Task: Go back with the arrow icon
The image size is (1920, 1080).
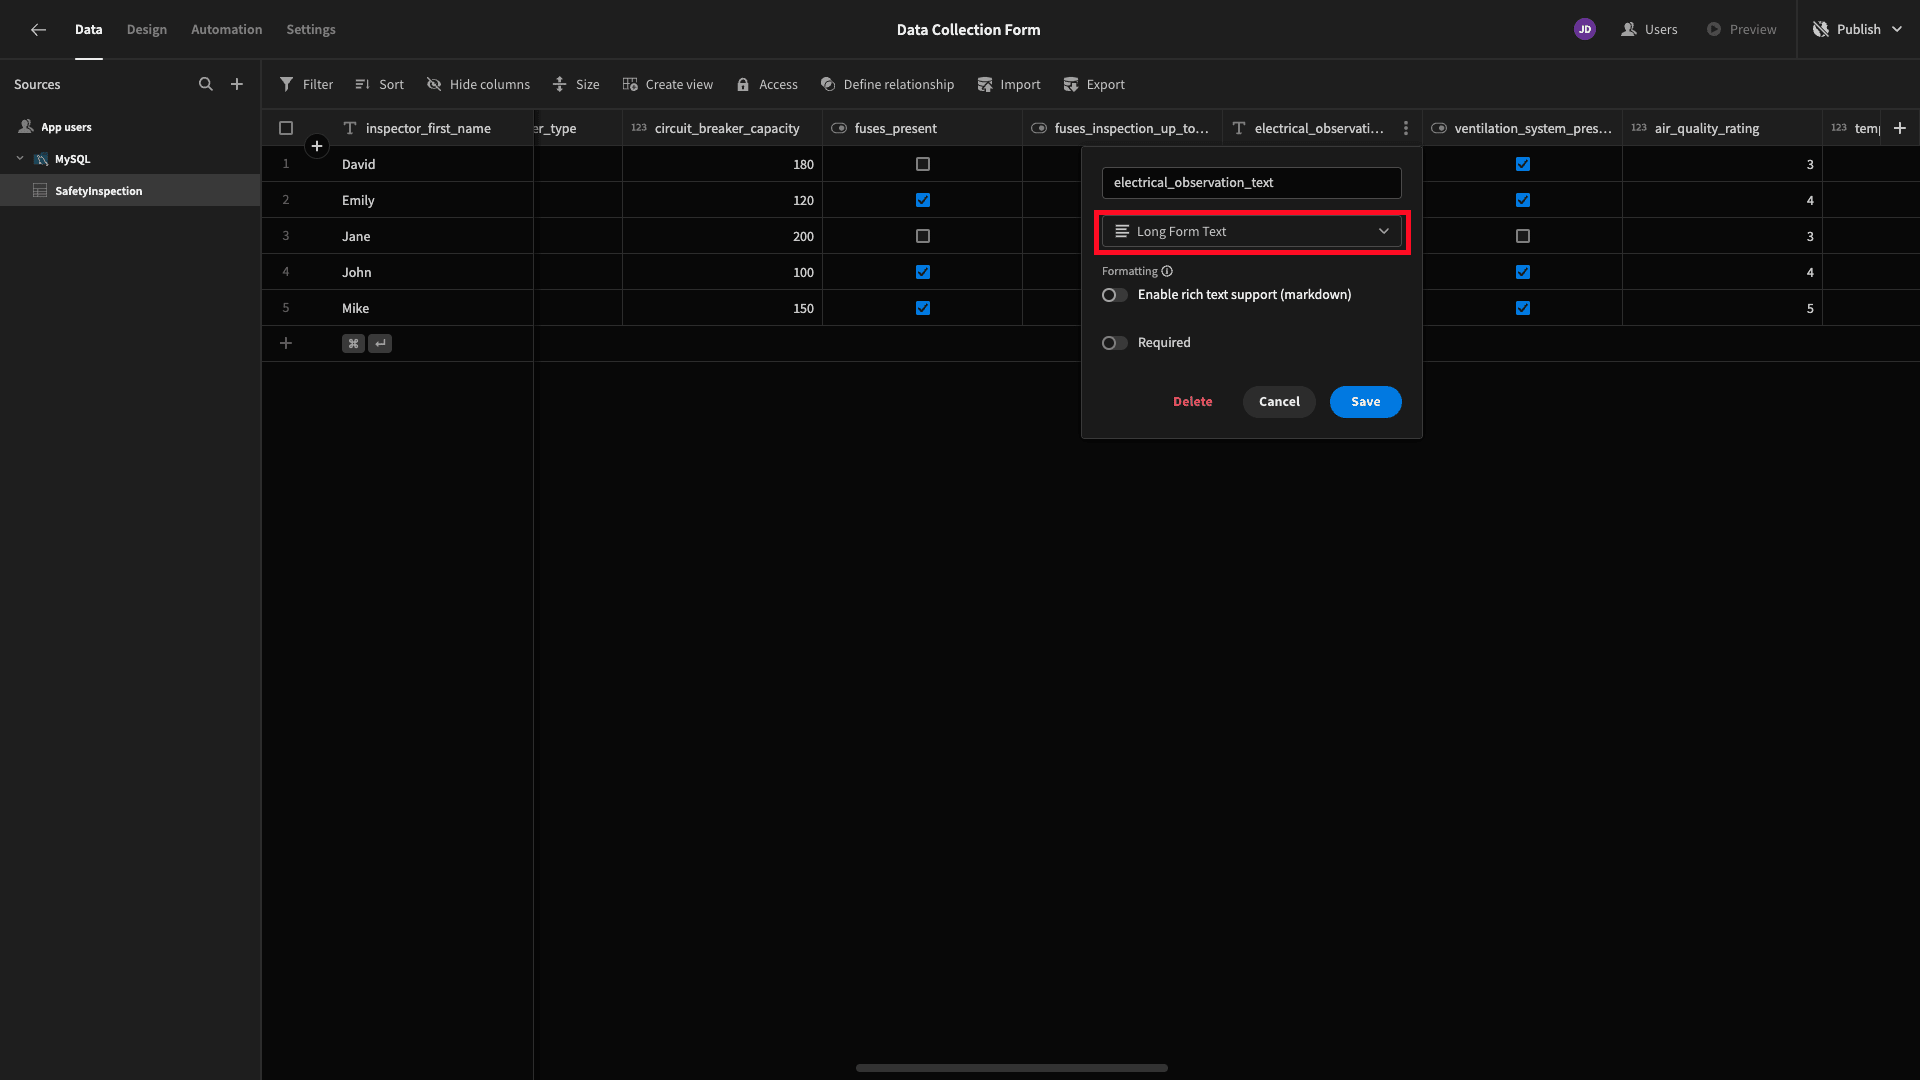Action: point(38,30)
